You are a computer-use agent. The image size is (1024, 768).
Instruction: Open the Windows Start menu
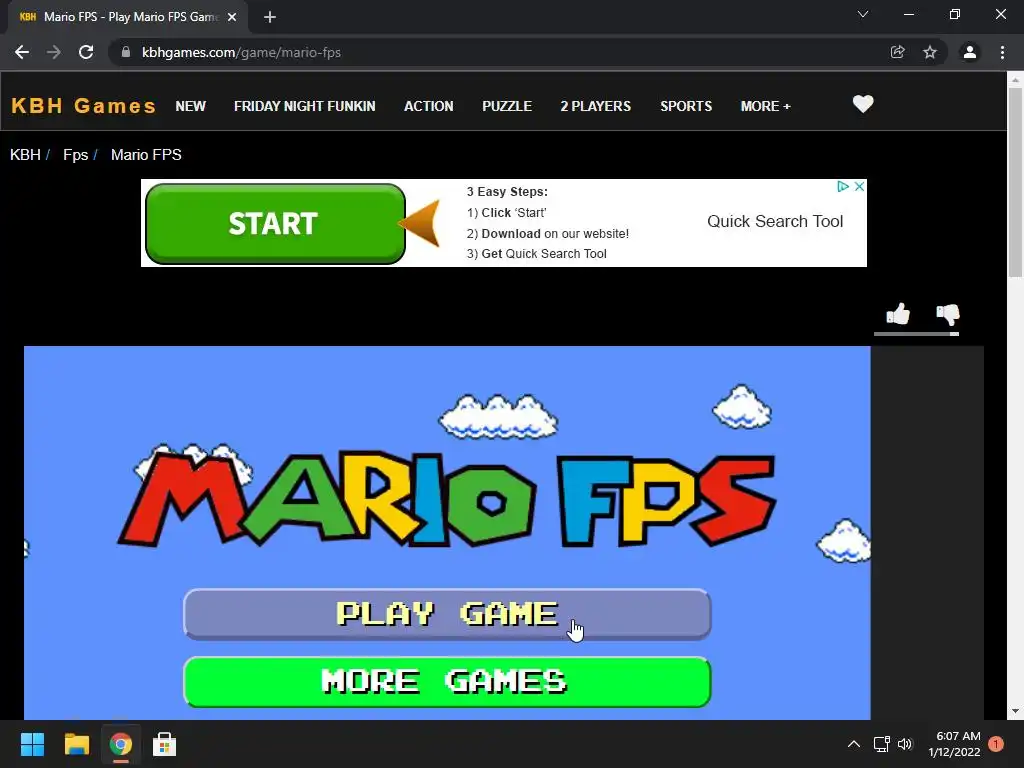click(32, 744)
